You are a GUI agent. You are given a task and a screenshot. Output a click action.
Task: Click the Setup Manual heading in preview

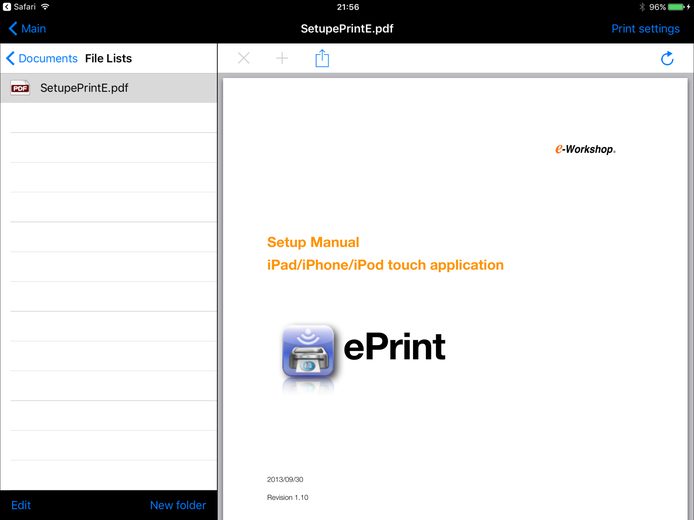pyautogui.click(x=313, y=242)
